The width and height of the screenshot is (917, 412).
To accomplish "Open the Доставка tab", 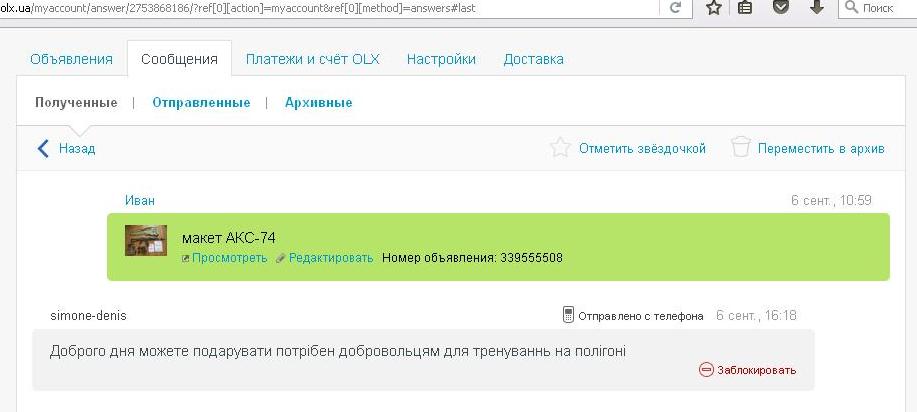I will click(x=533, y=59).
